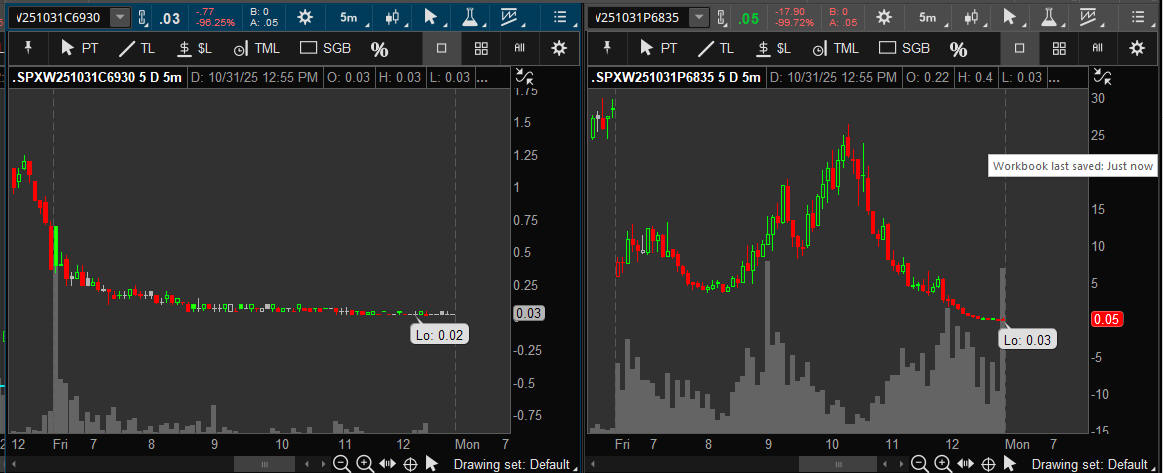Expand the symbol dropdown for left chart

coord(120,17)
